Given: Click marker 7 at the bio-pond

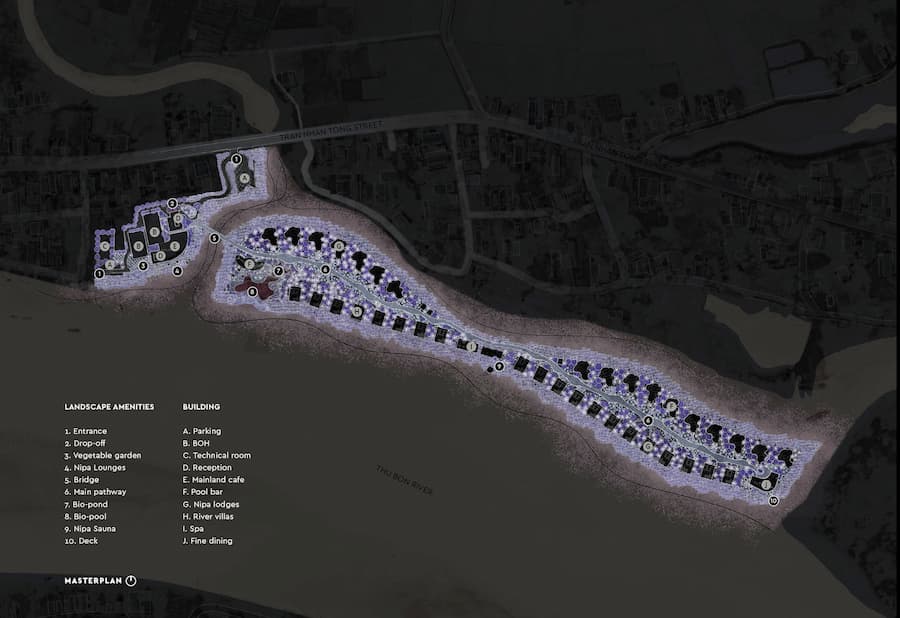Looking at the screenshot, I should coord(278,270).
